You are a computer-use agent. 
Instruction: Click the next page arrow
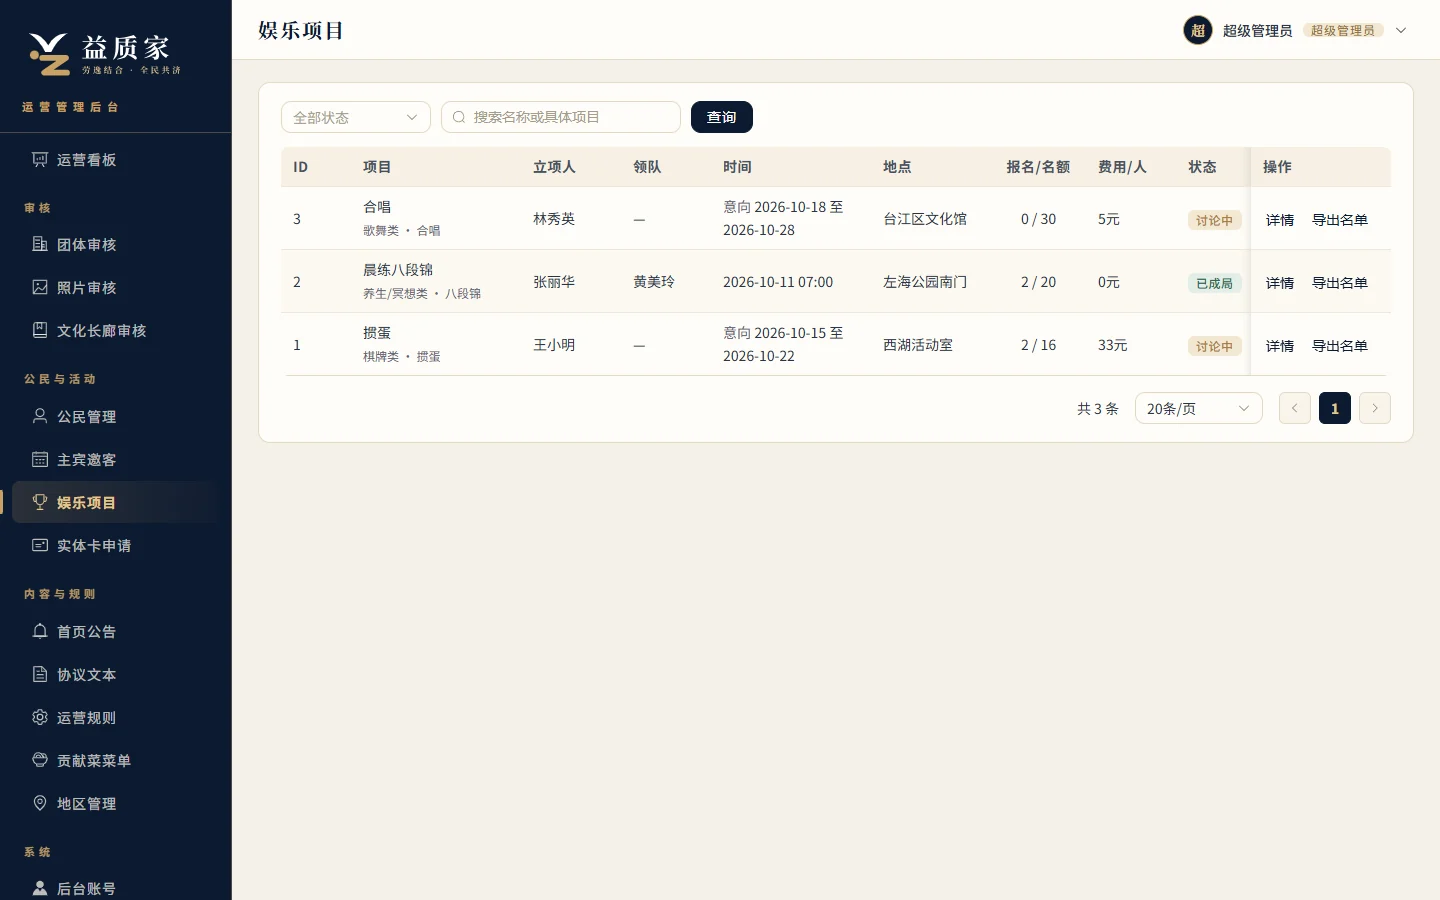click(x=1375, y=408)
